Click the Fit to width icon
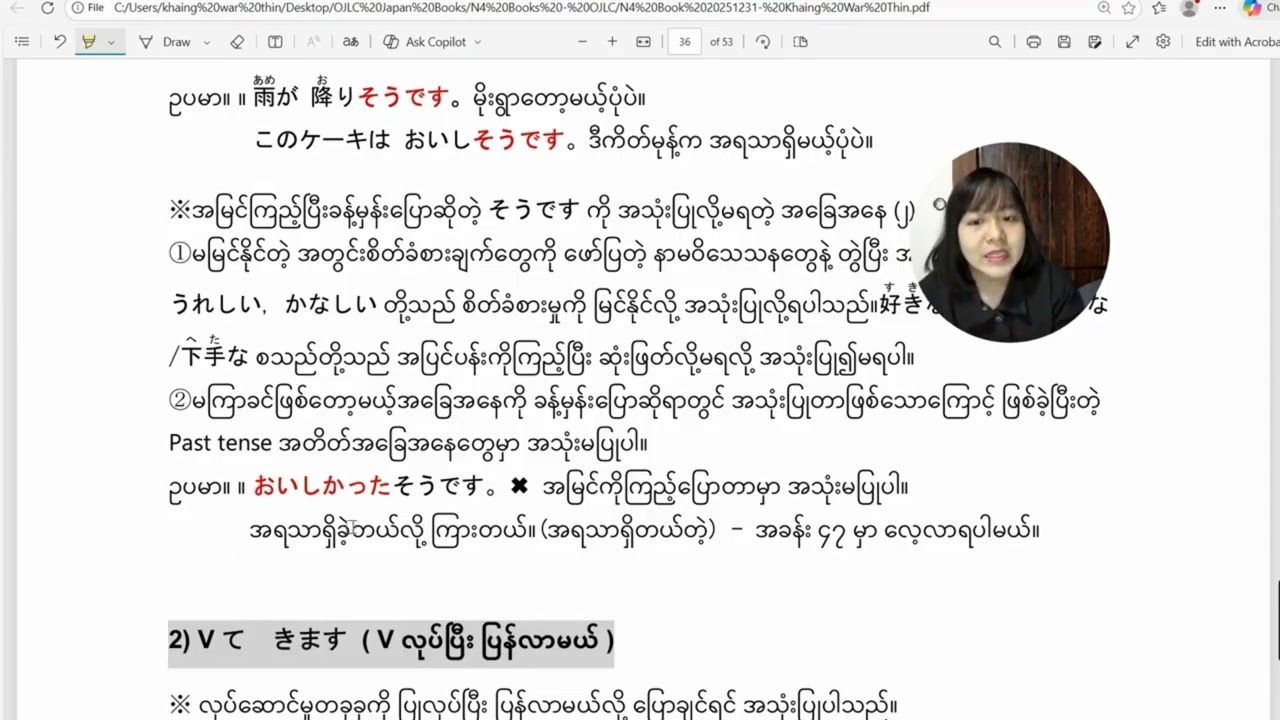The width and height of the screenshot is (1280, 720). (643, 42)
